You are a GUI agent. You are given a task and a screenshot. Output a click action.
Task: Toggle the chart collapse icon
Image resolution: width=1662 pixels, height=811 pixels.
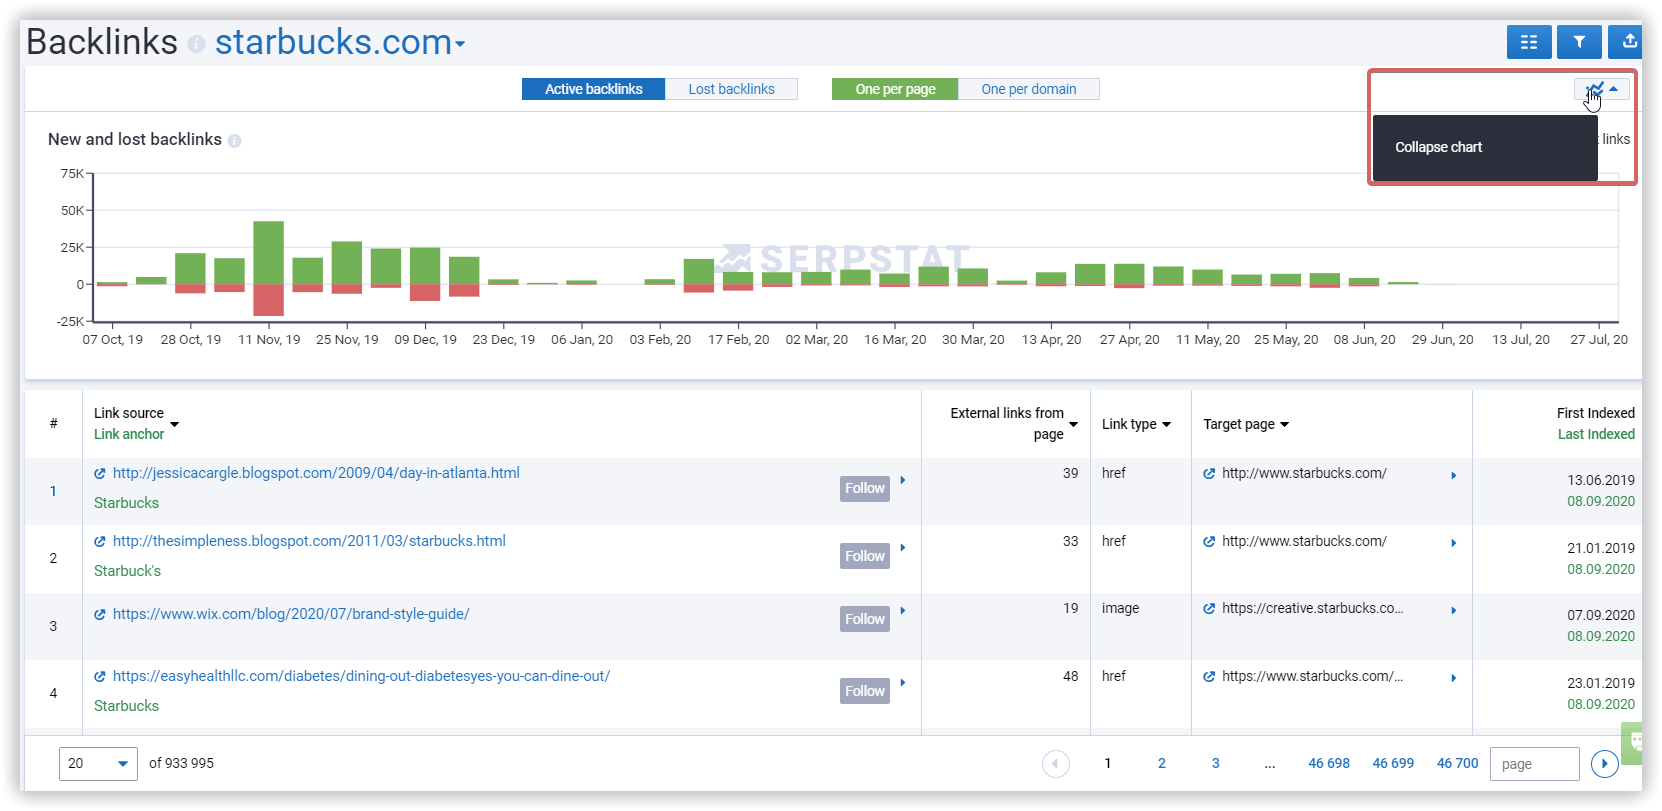[x=1602, y=89]
